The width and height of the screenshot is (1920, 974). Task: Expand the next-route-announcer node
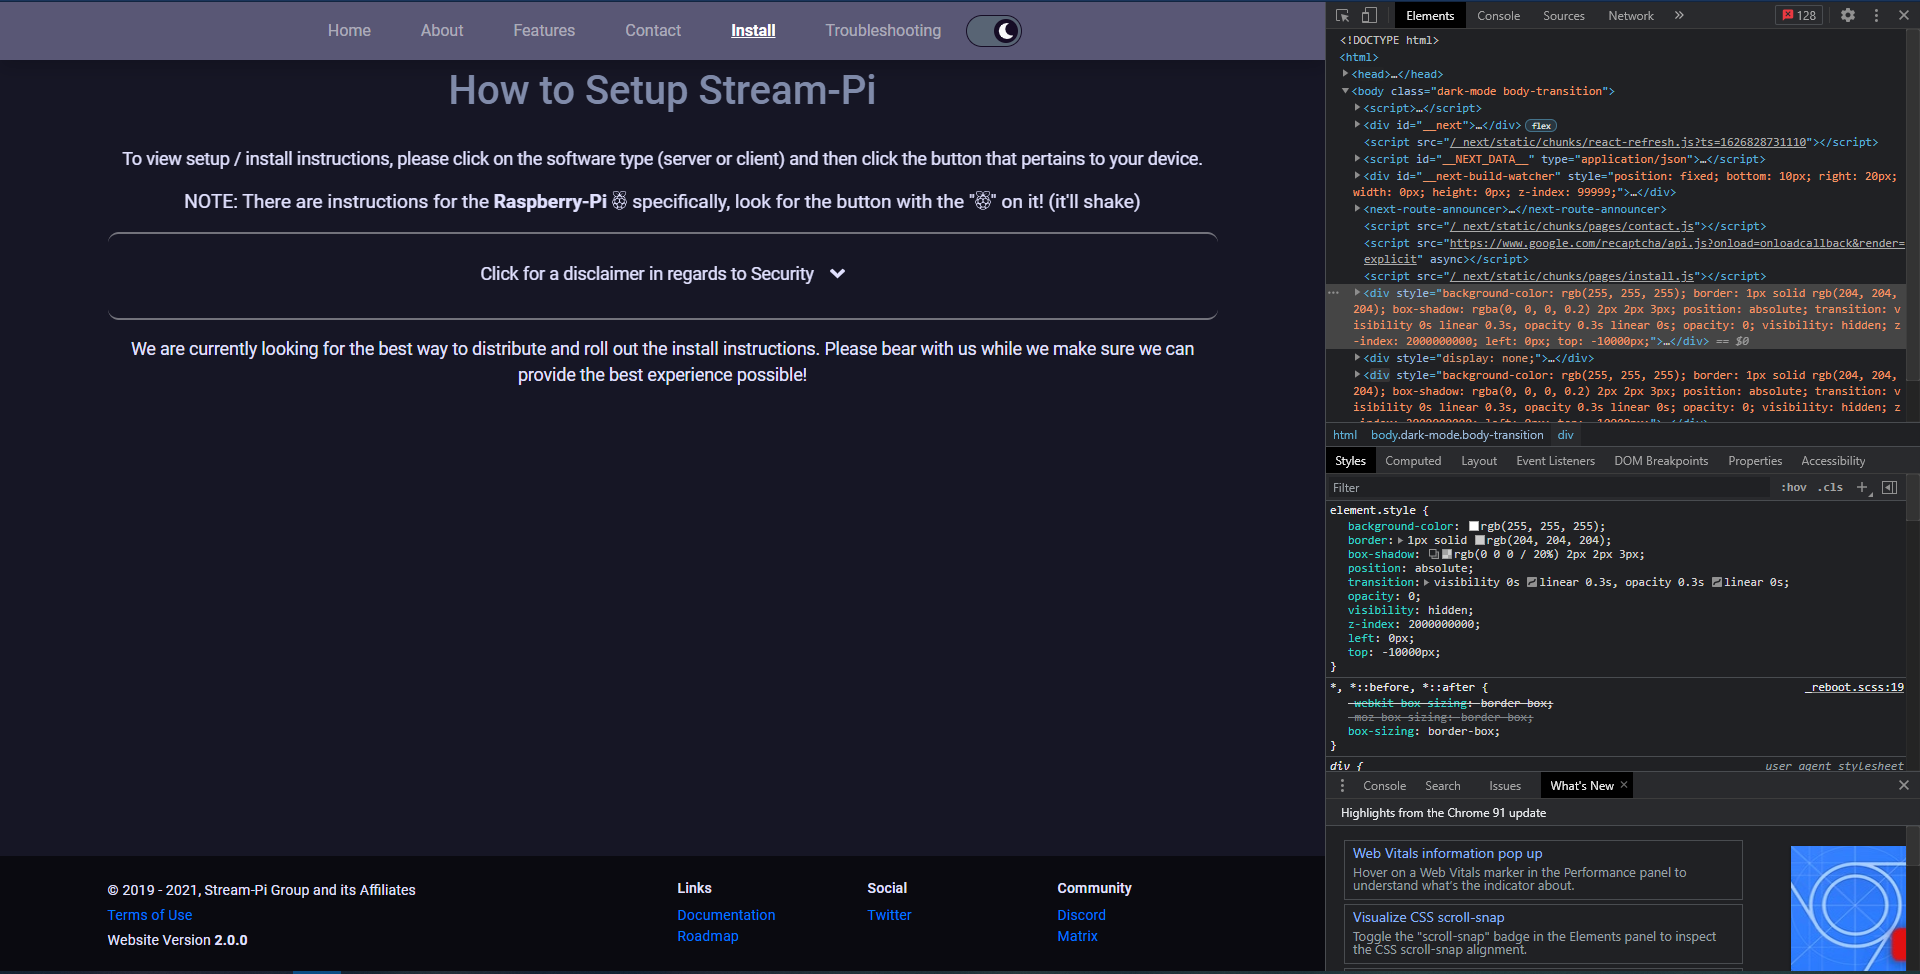coord(1357,209)
